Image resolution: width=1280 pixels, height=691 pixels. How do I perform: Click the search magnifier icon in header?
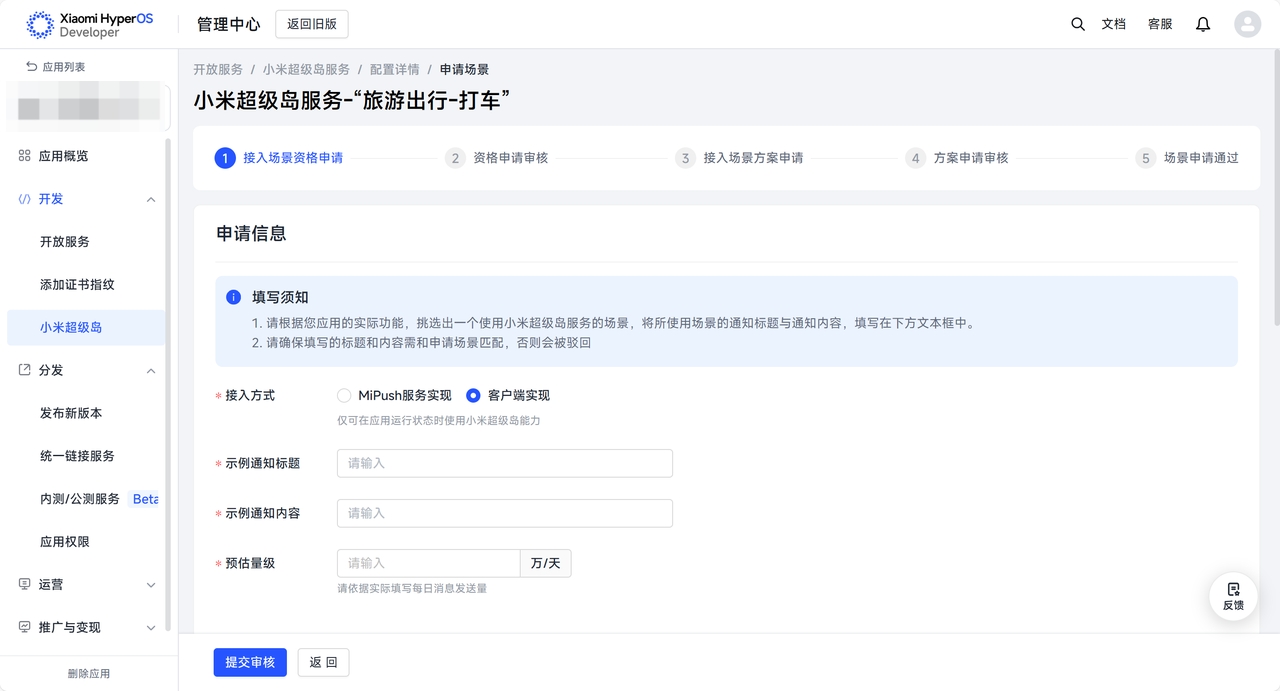click(x=1077, y=24)
